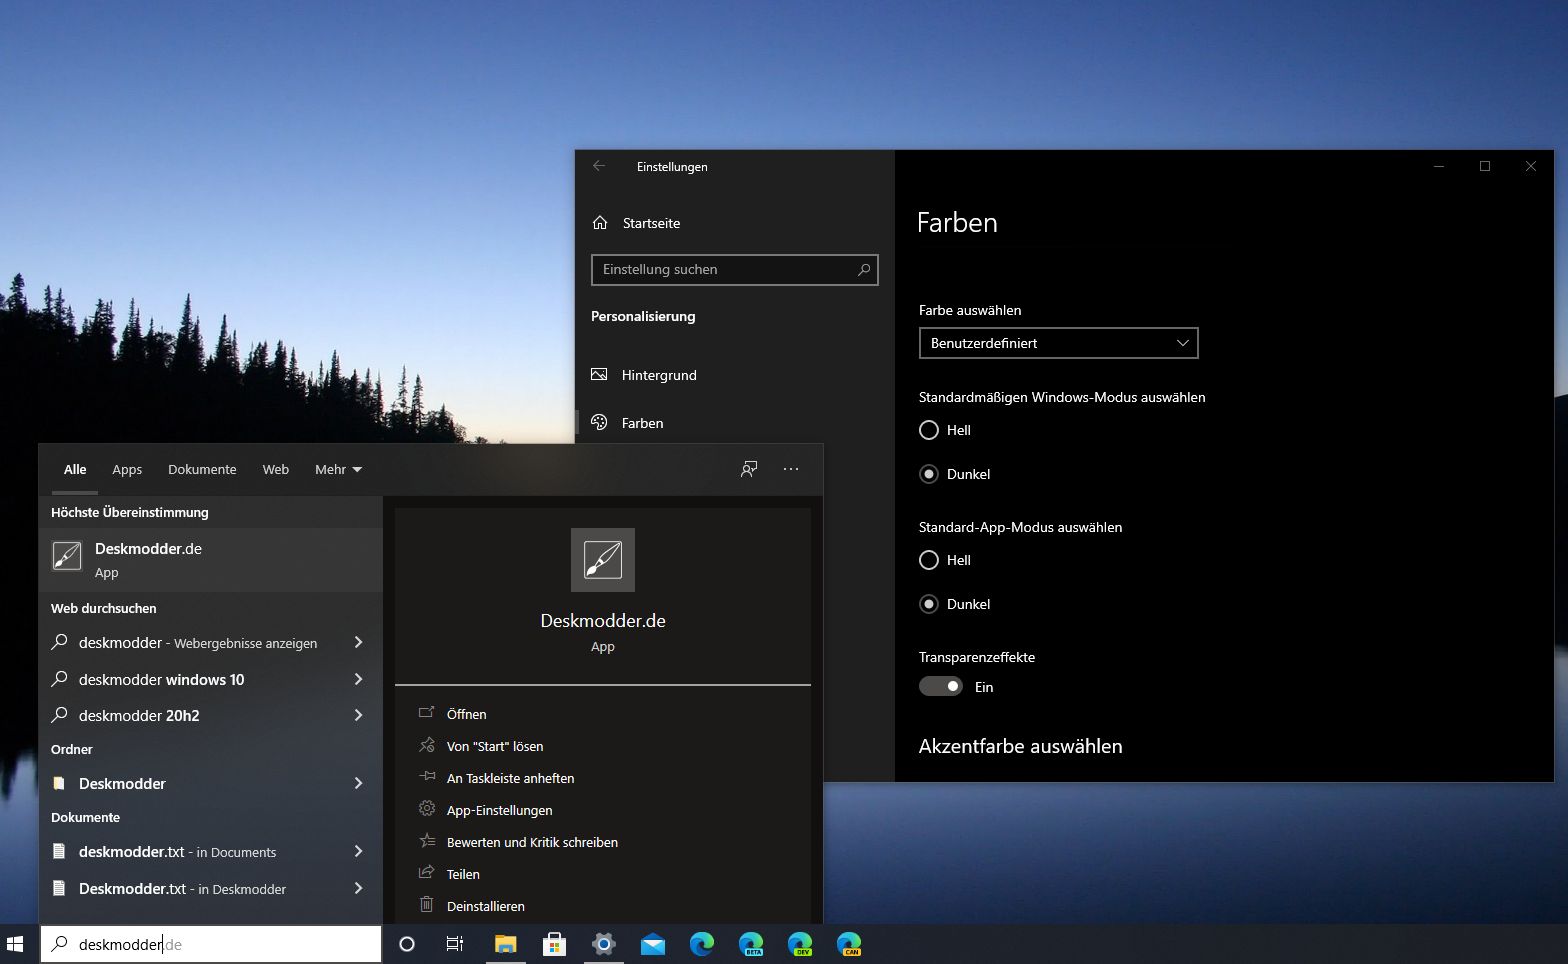Expand arrow for Deskmodder folder result
Viewport: 1568px width, 964px height.
(x=358, y=783)
